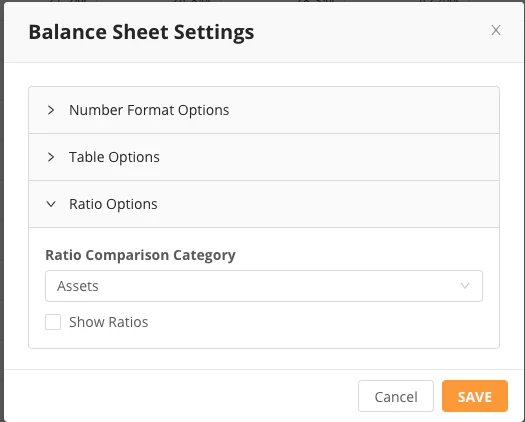Collapse the Ratio Options section
Viewport: 525px width, 422px height.
(x=264, y=204)
